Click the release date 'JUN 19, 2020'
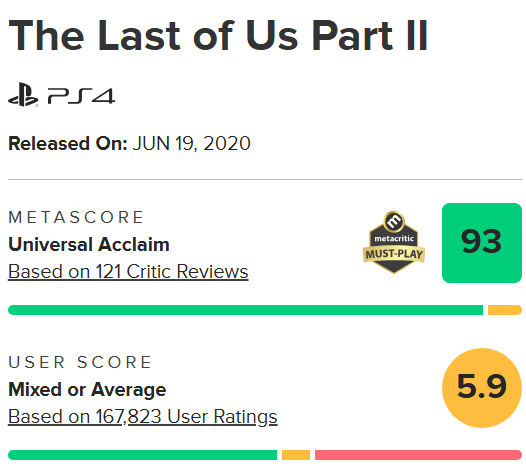Screen dimensions: 526x471 pos(192,144)
